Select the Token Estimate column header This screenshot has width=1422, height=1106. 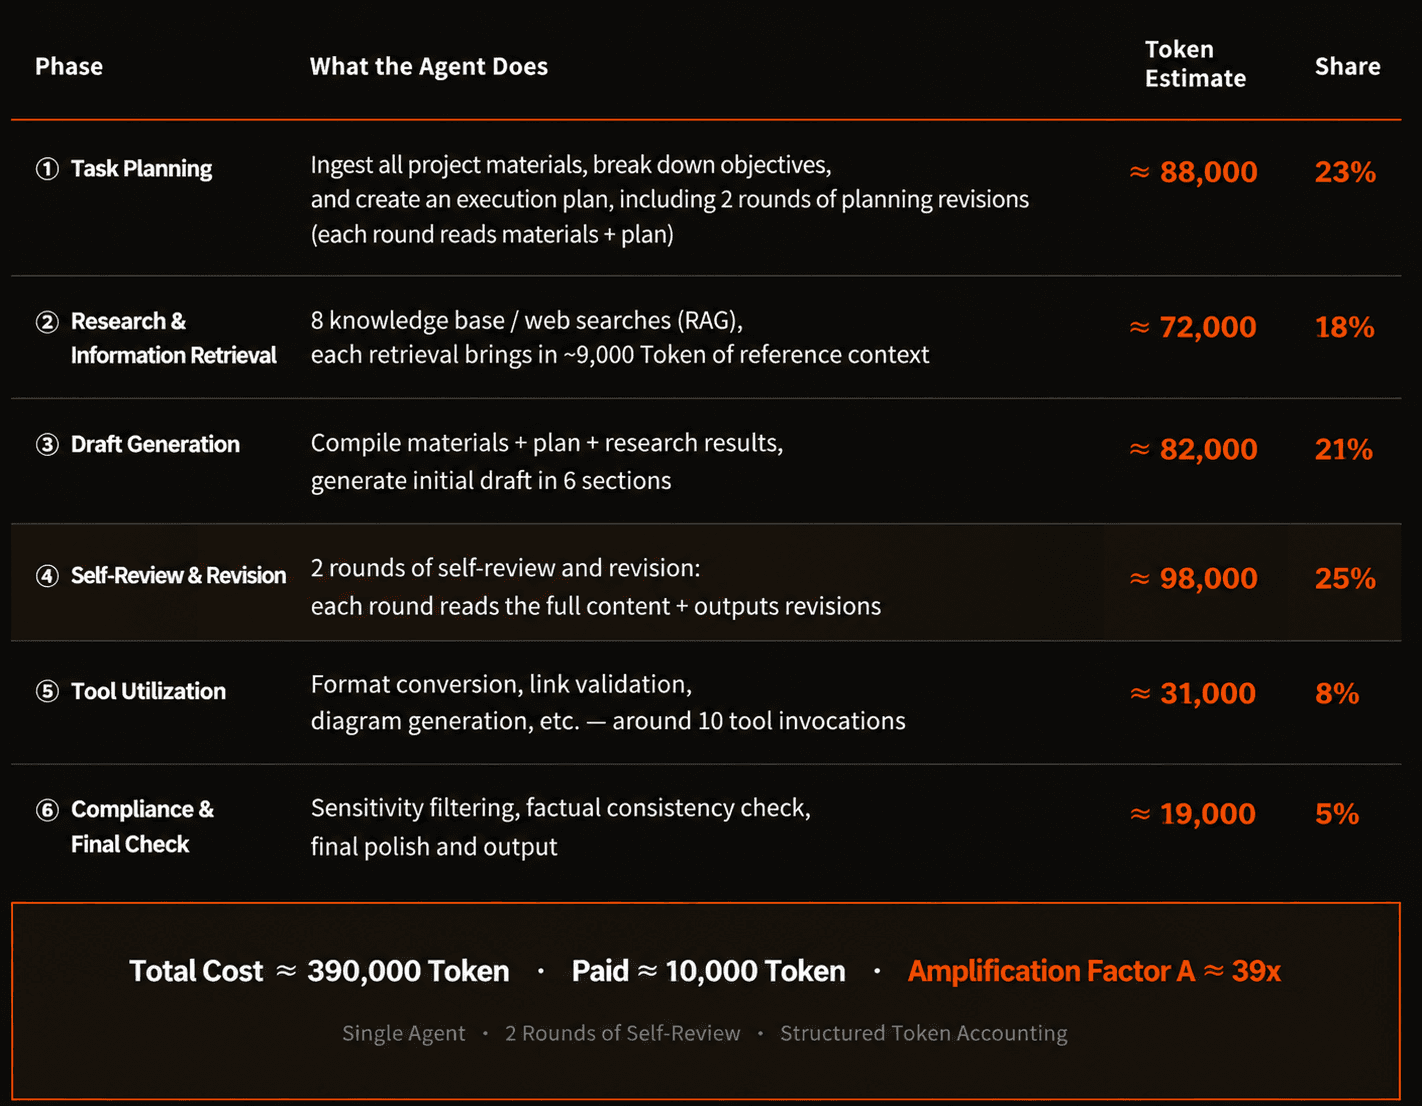tap(1195, 64)
